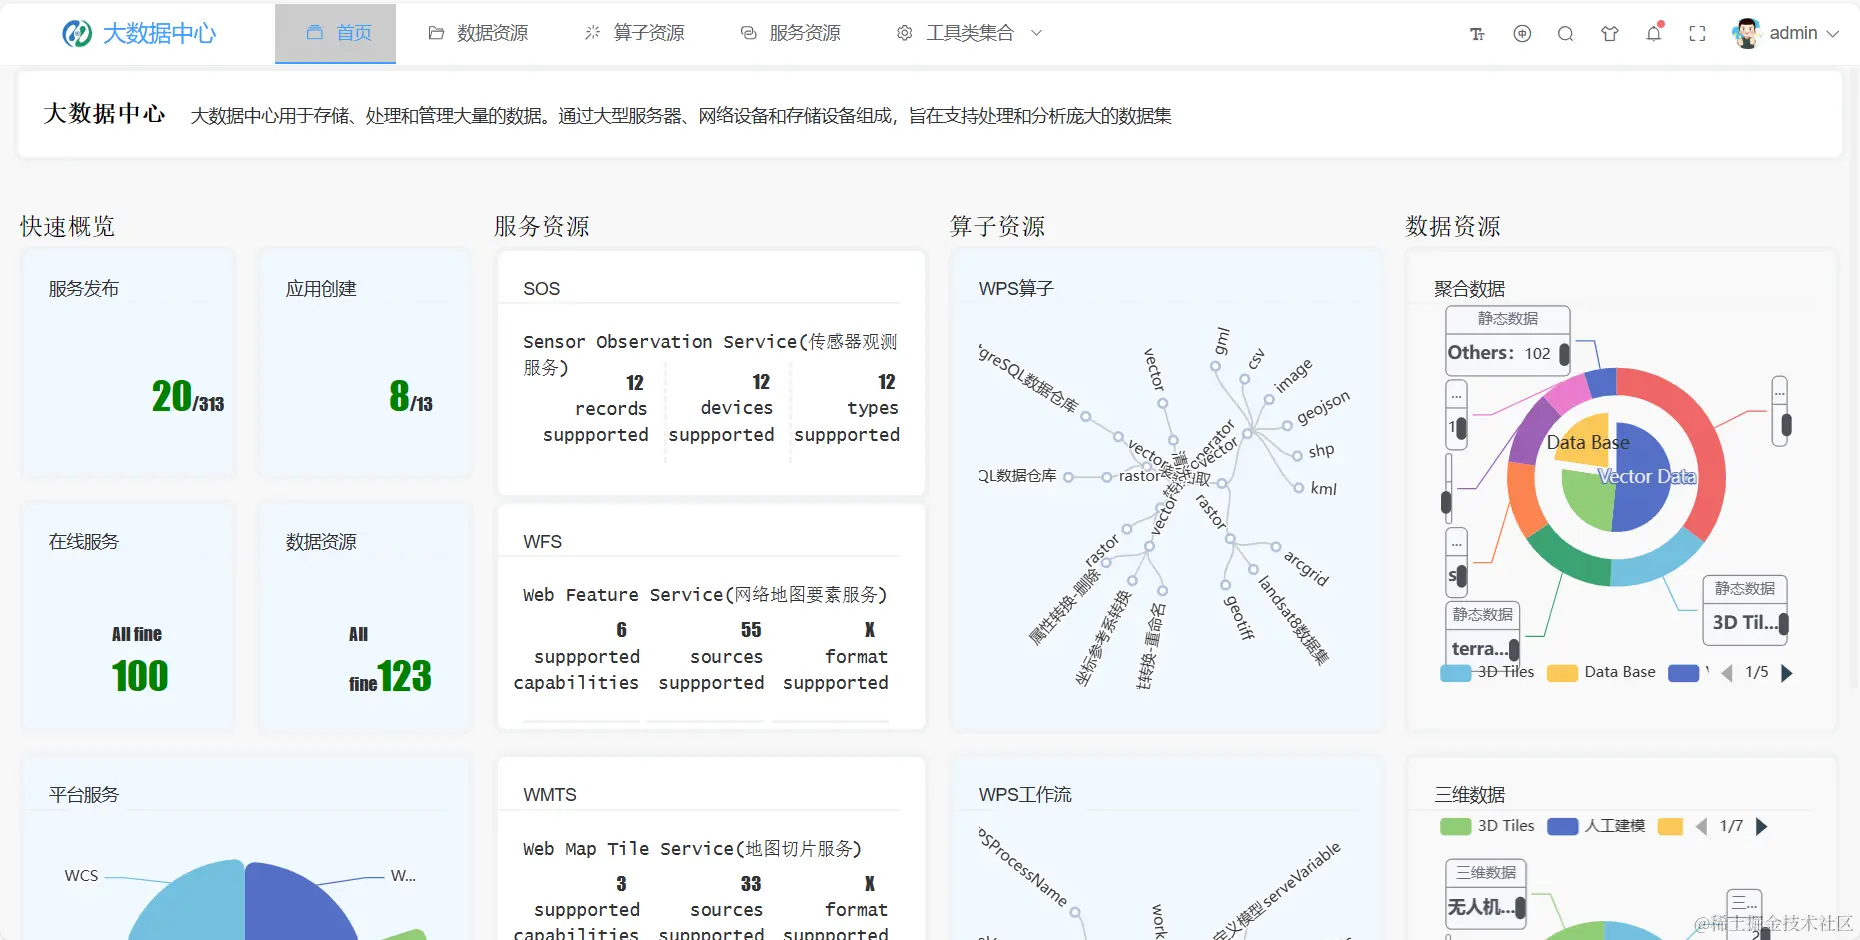Viewport: 1860px width, 940px height.
Task: Open search with the magnifier icon
Action: (x=1566, y=34)
